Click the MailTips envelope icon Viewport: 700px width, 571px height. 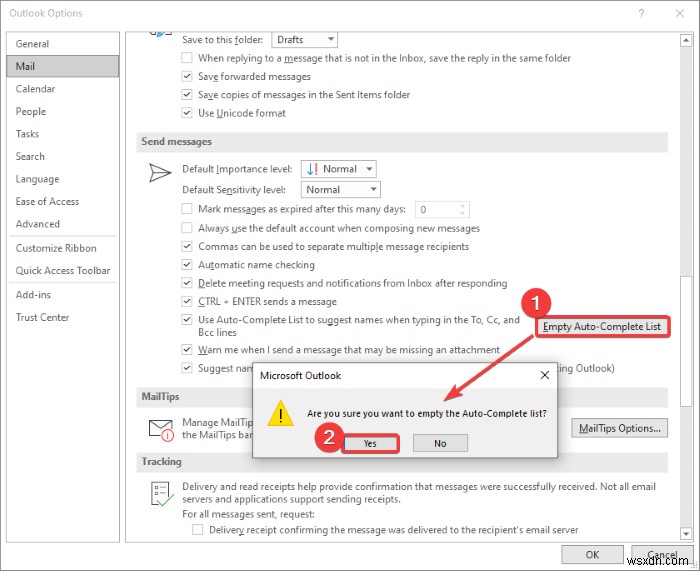[161, 430]
